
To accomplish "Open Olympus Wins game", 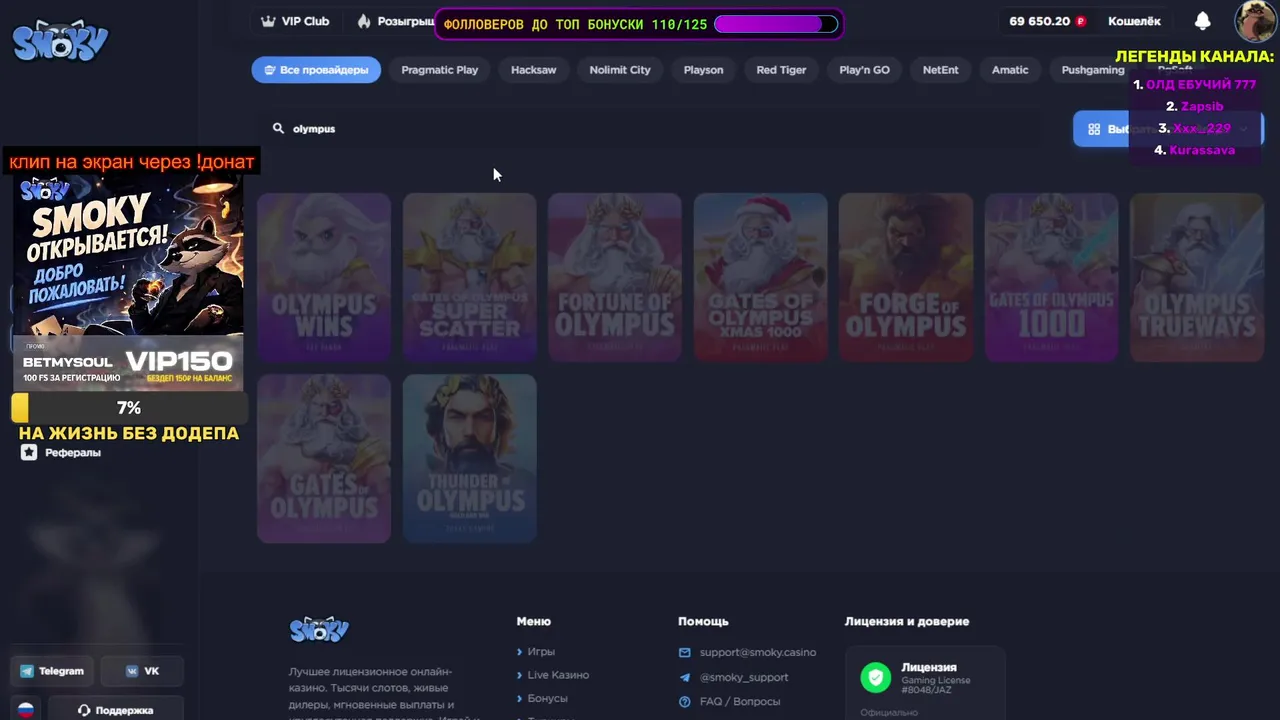I will tap(324, 277).
